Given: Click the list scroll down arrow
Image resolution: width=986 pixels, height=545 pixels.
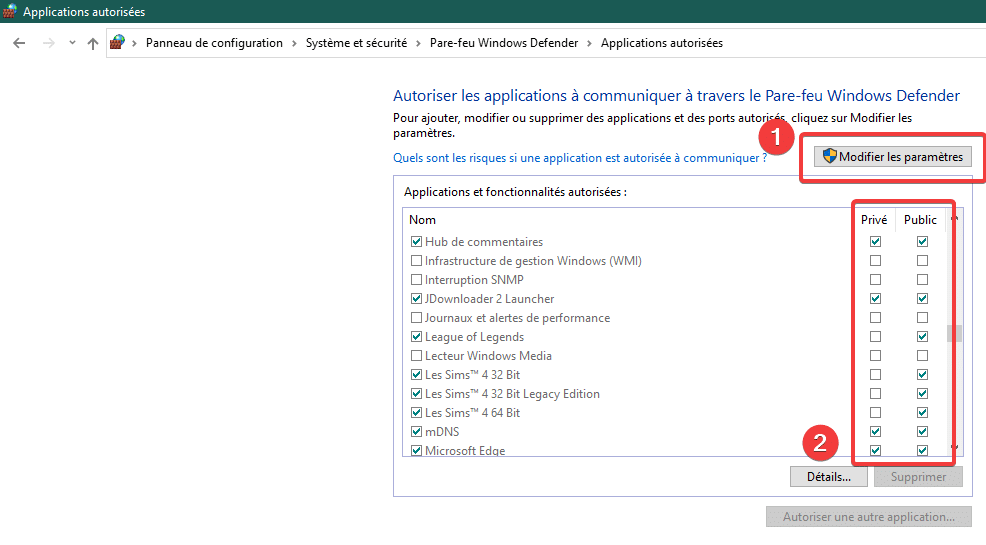Looking at the screenshot, I should (x=955, y=448).
